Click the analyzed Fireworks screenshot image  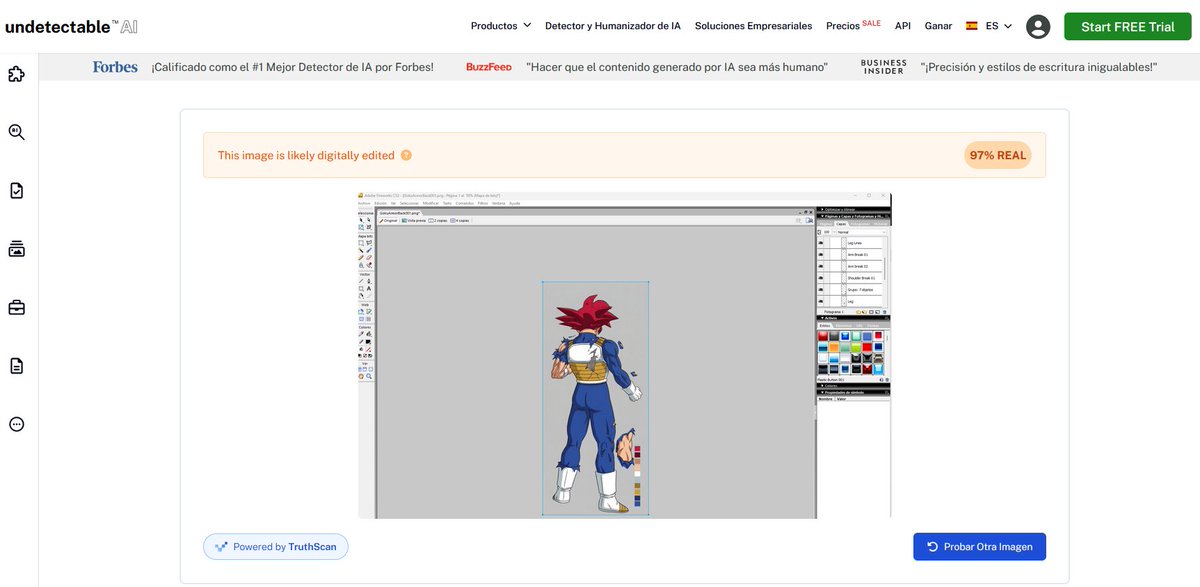click(625, 355)
